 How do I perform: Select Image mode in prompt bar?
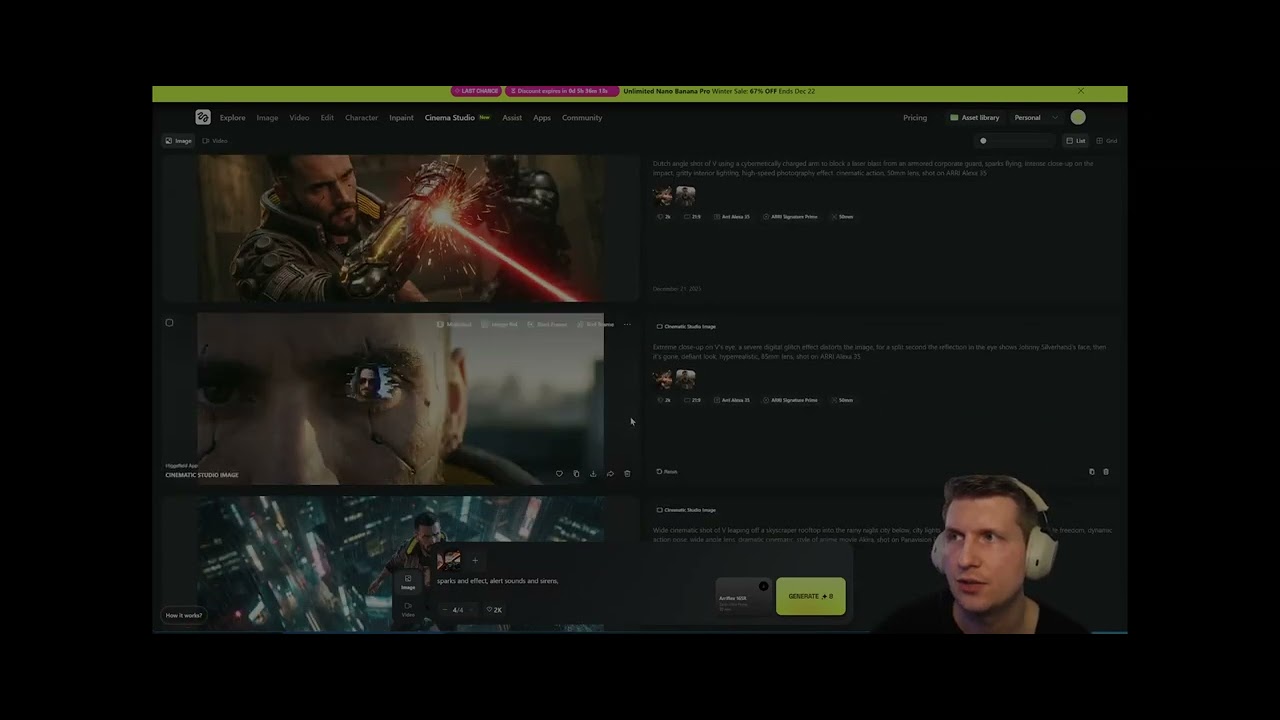(x=408, y=582)
